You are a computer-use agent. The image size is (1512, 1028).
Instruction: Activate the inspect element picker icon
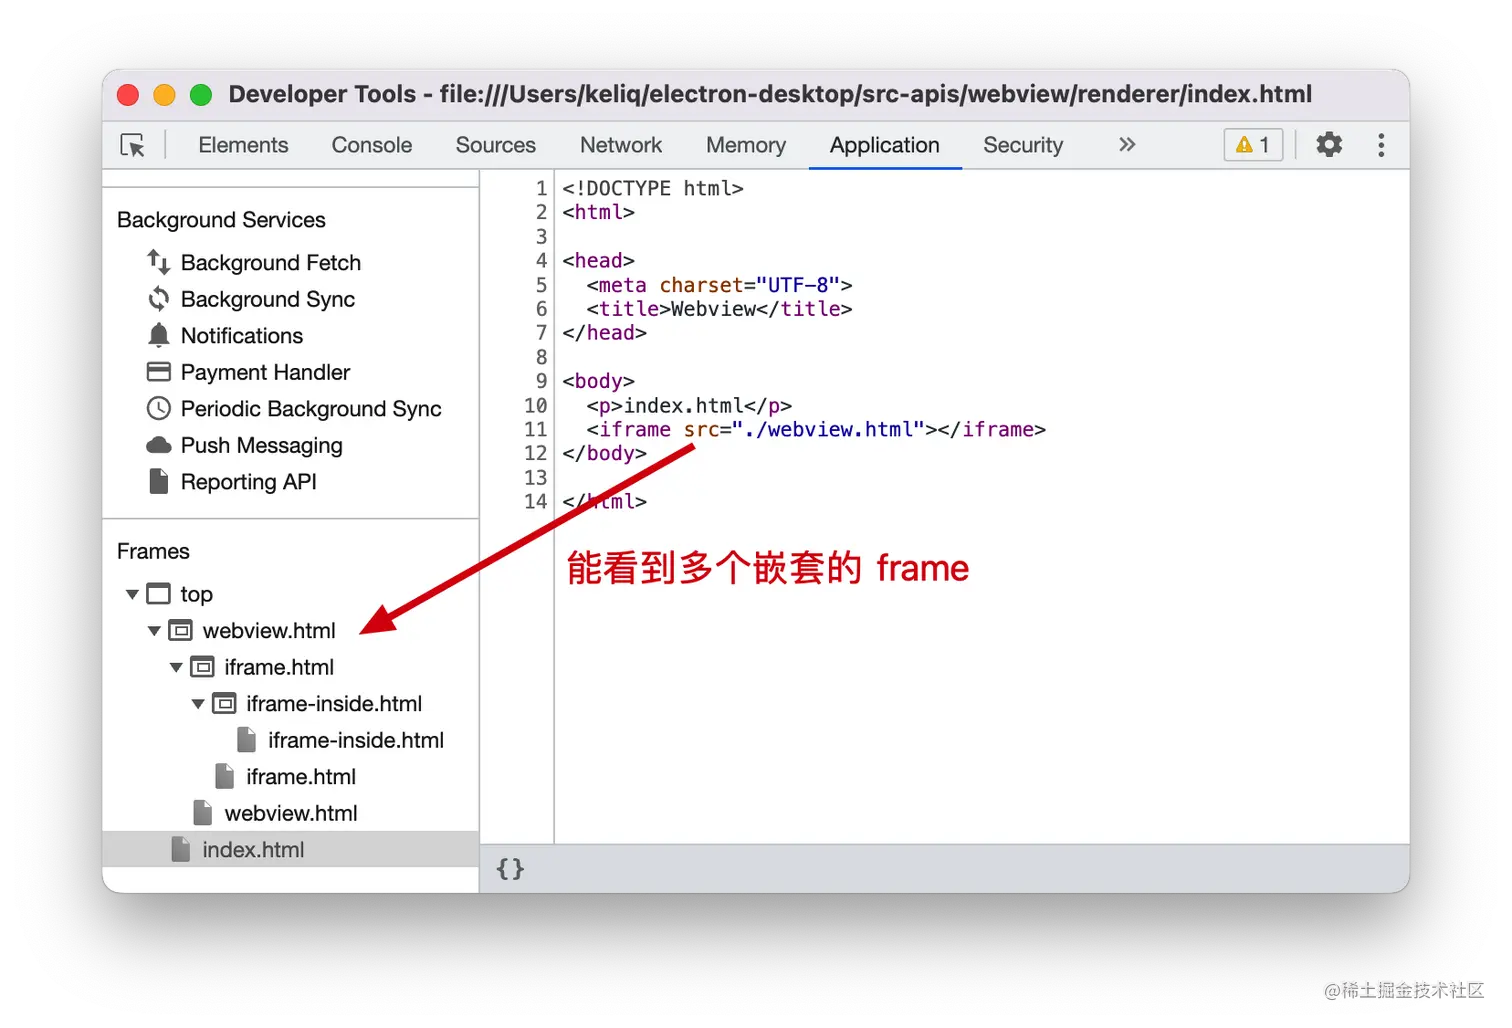click(133, 145)
